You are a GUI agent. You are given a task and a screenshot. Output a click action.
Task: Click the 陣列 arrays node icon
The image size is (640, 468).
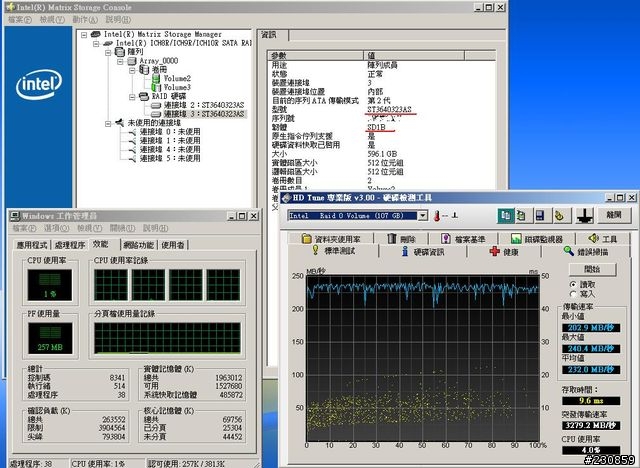point(120,52)
